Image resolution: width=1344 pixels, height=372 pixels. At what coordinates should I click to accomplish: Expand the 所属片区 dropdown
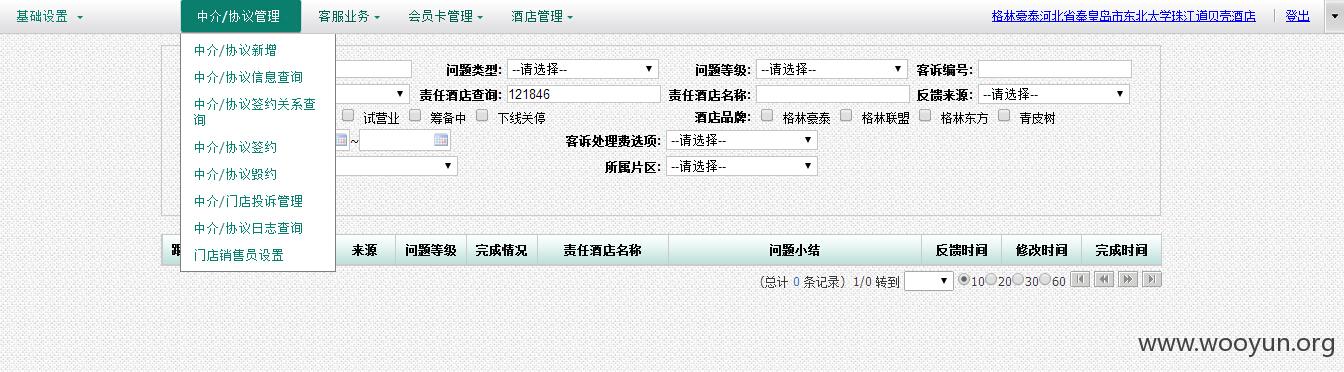coord(742,166)
